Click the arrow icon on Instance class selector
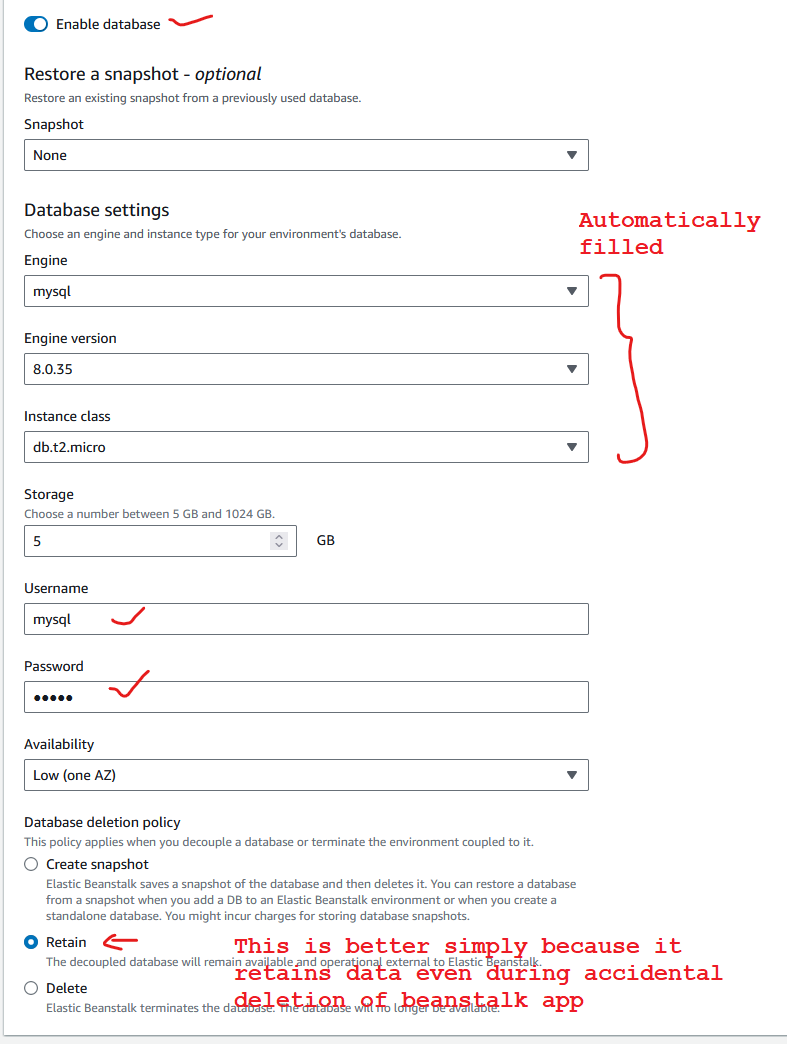The image size is (787, 1044). pyautogui.click(x=572, y=447)
